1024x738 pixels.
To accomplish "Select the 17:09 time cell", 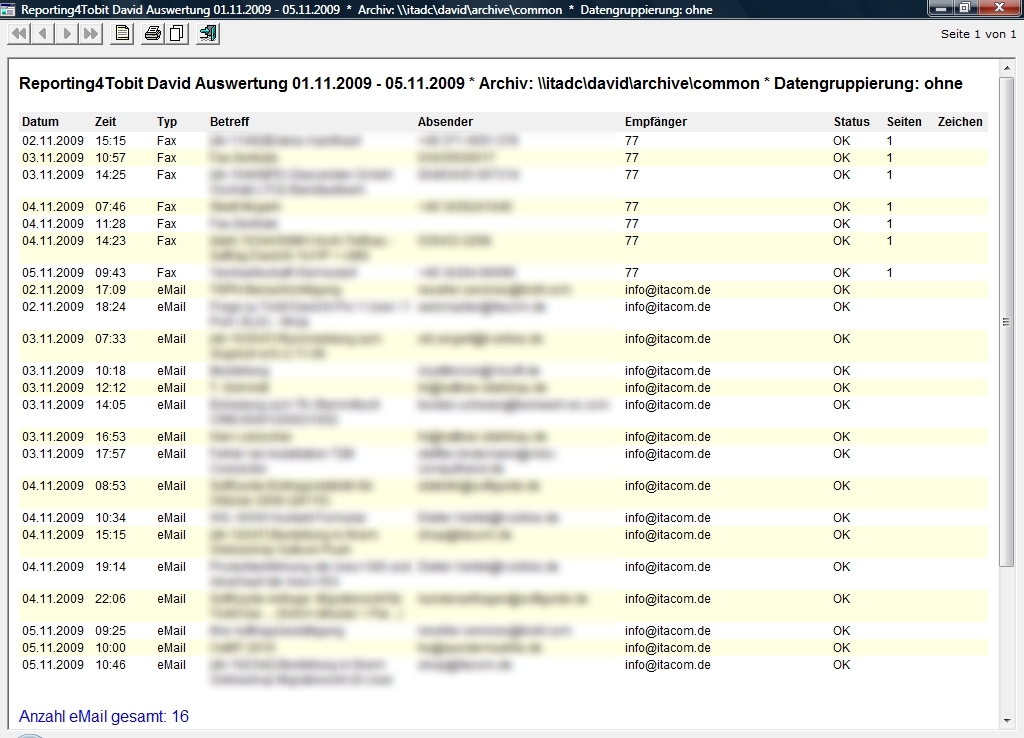I will point(110,289).
